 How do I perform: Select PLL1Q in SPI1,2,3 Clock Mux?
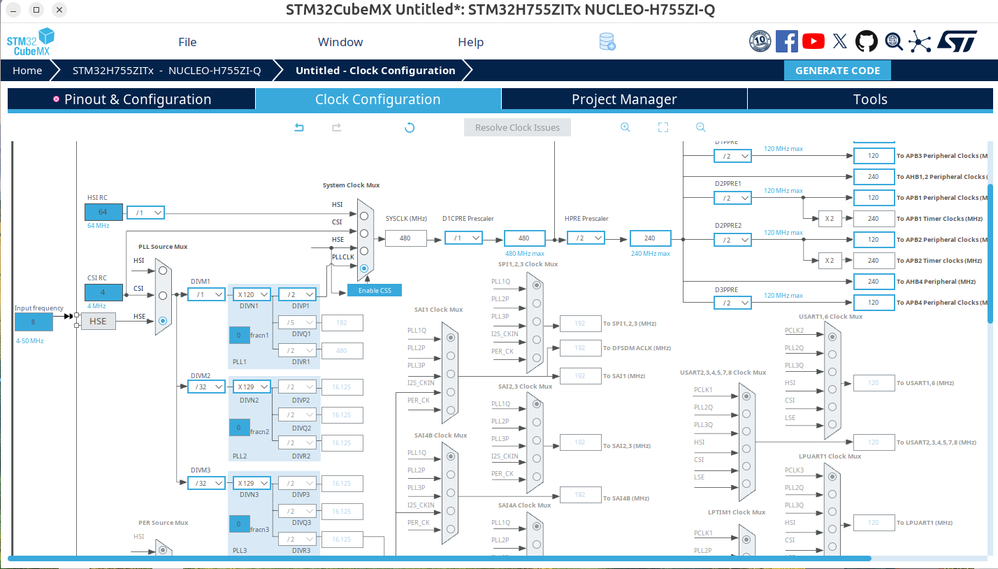[537, 285]
